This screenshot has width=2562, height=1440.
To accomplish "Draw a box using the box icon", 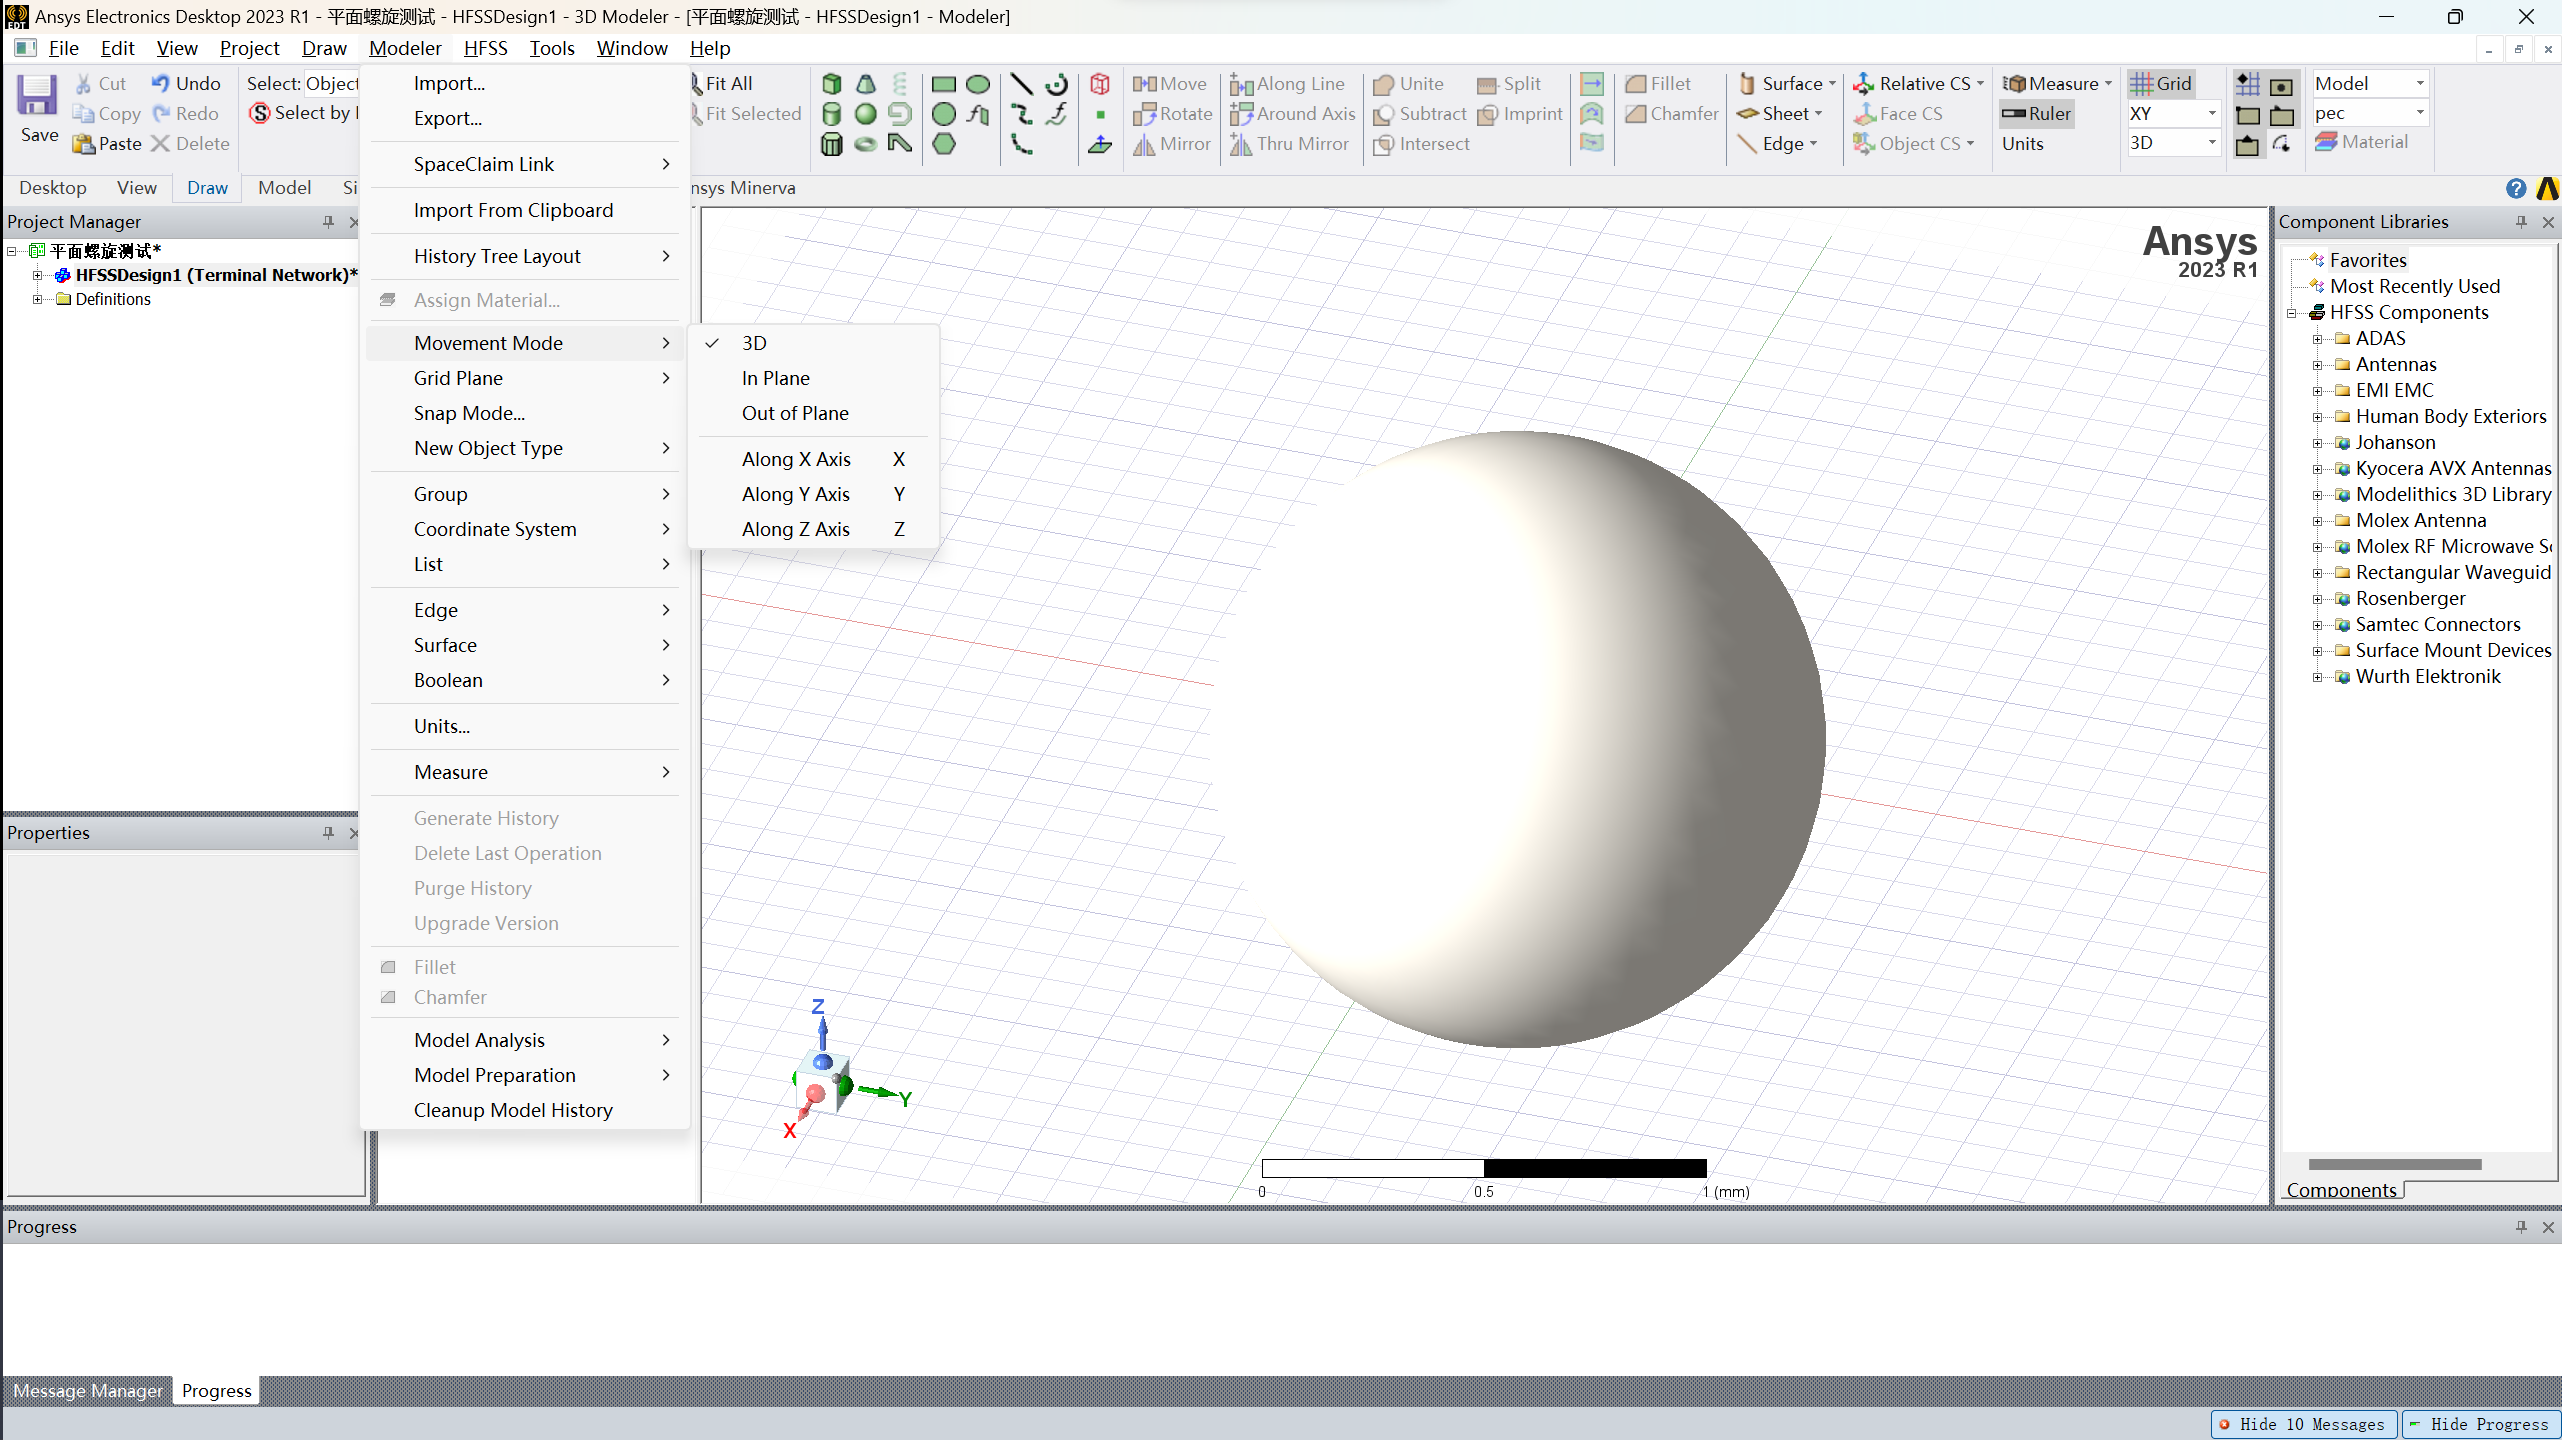I will (831, 84).
